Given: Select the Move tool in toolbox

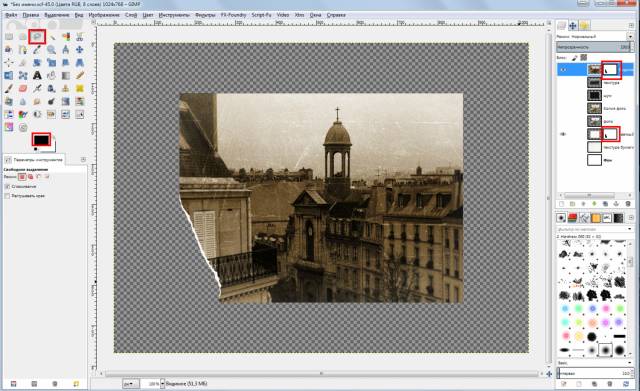Looking at the screenshot, I should click(x=80, y=50).
